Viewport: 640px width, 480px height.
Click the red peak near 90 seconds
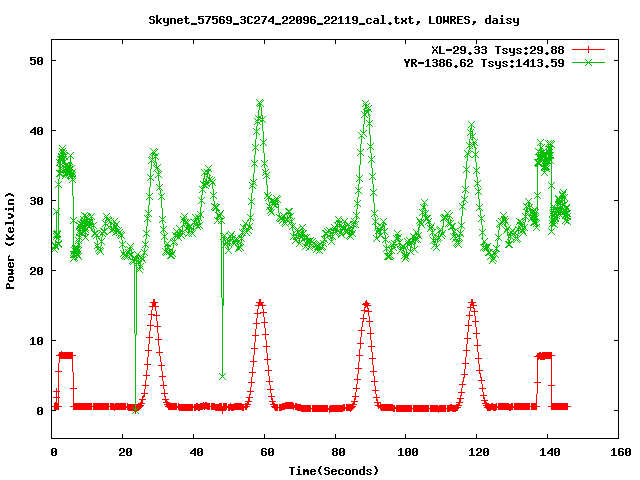click(x=366, y=304)
